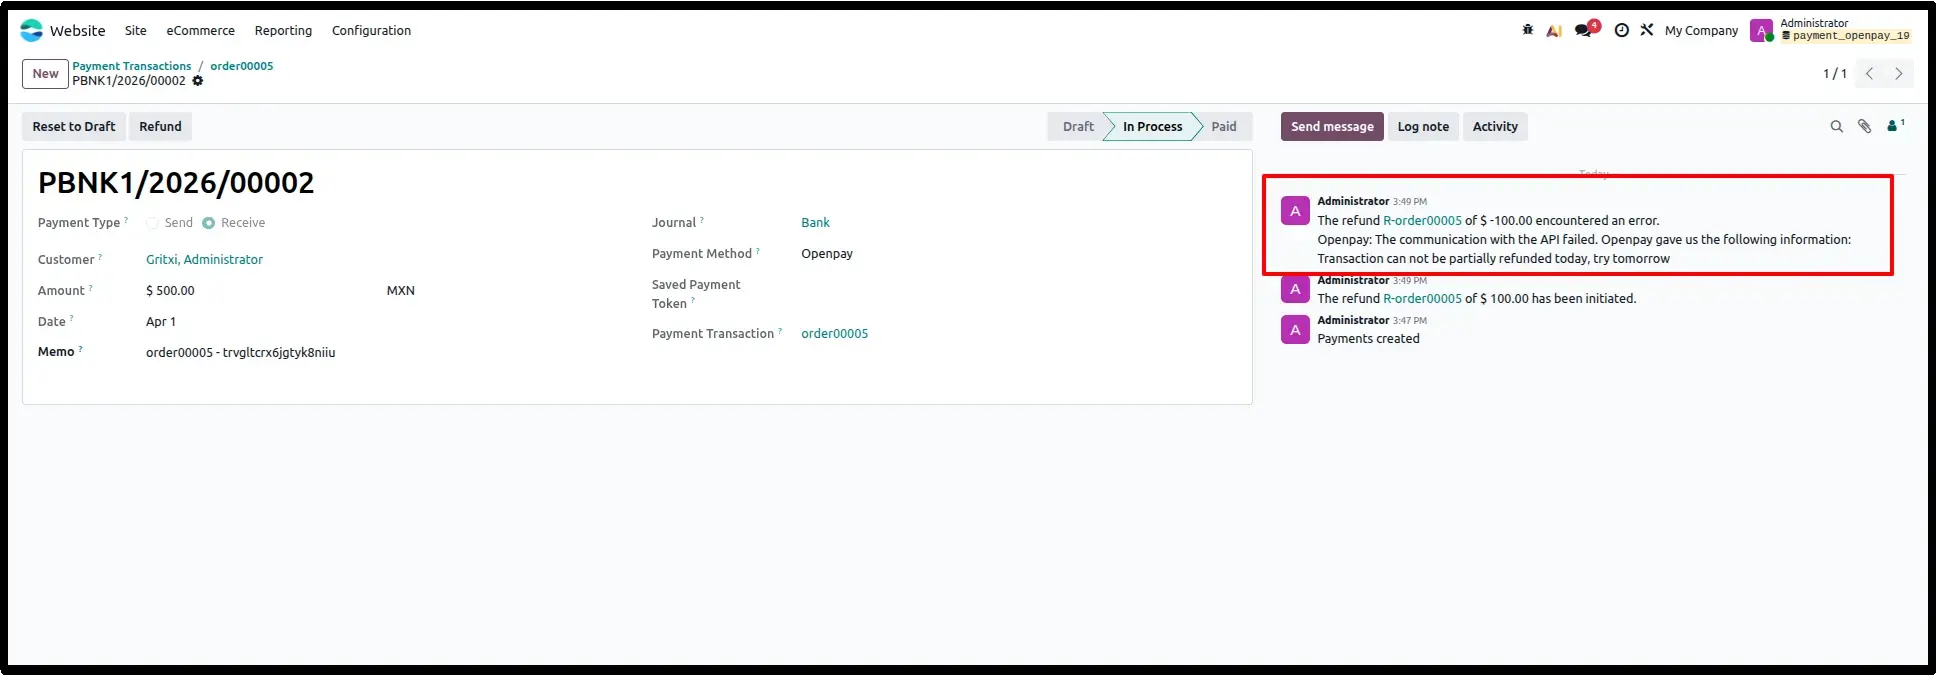
Task: Select the Send payment type radio
Action: tap(152, 224)
